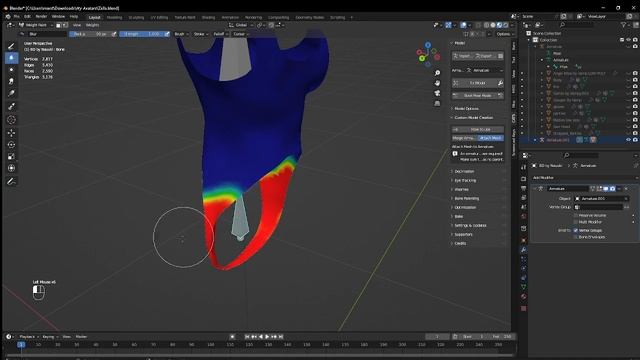Screen dimensions: 640x360
Task: Open the Window menu
Action: click(x=58, y=17)
